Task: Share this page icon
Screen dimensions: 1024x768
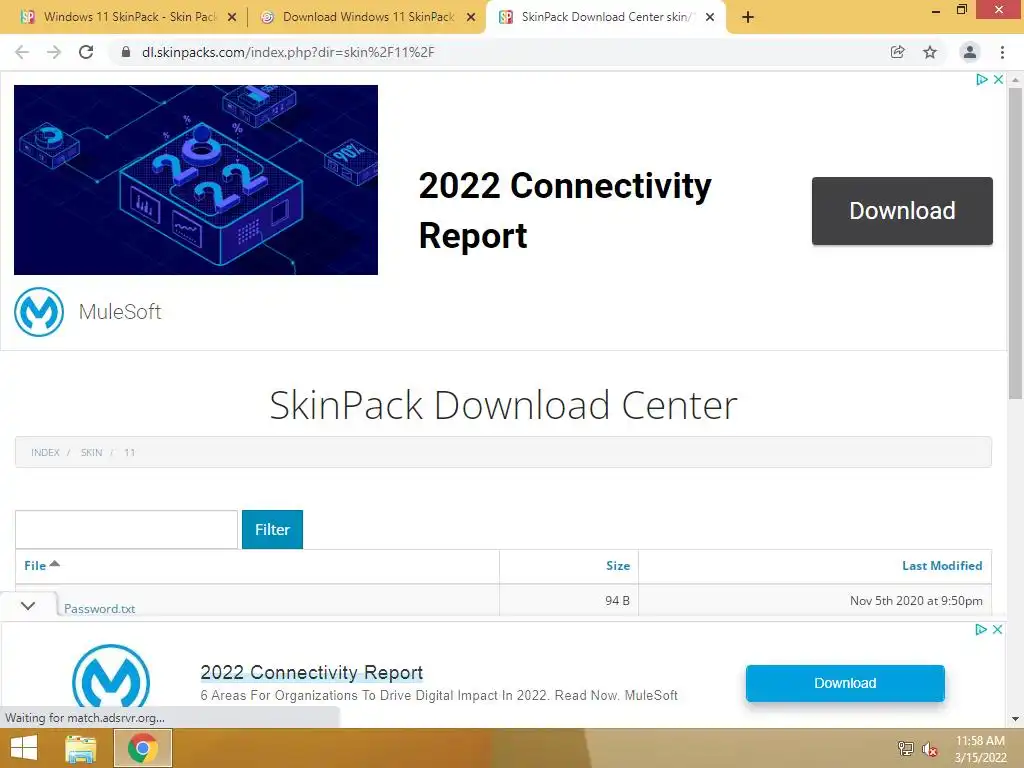Action: 897,52
